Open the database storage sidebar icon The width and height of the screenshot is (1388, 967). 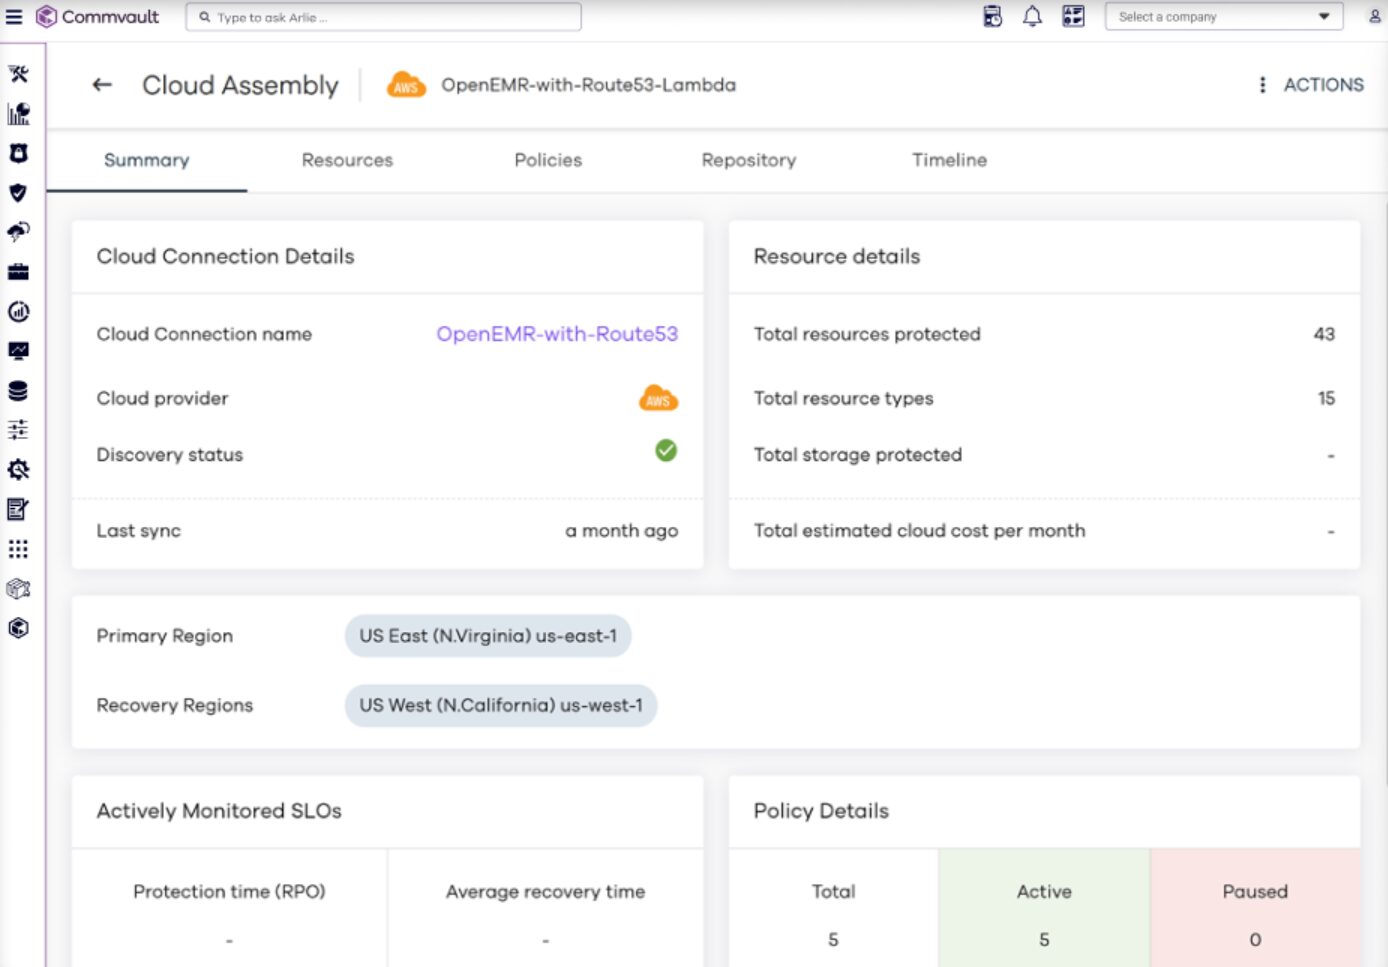click(18, 391)
